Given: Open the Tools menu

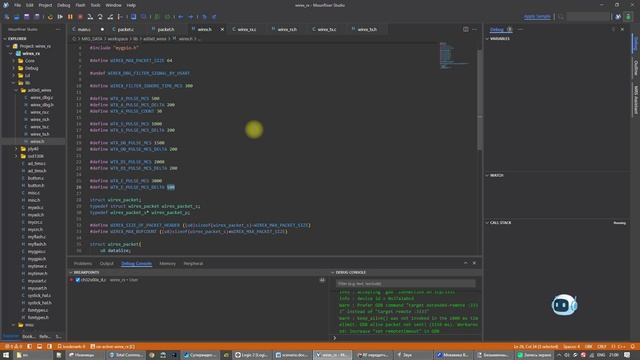Looking at the screenshot, I should pos(96,5).
